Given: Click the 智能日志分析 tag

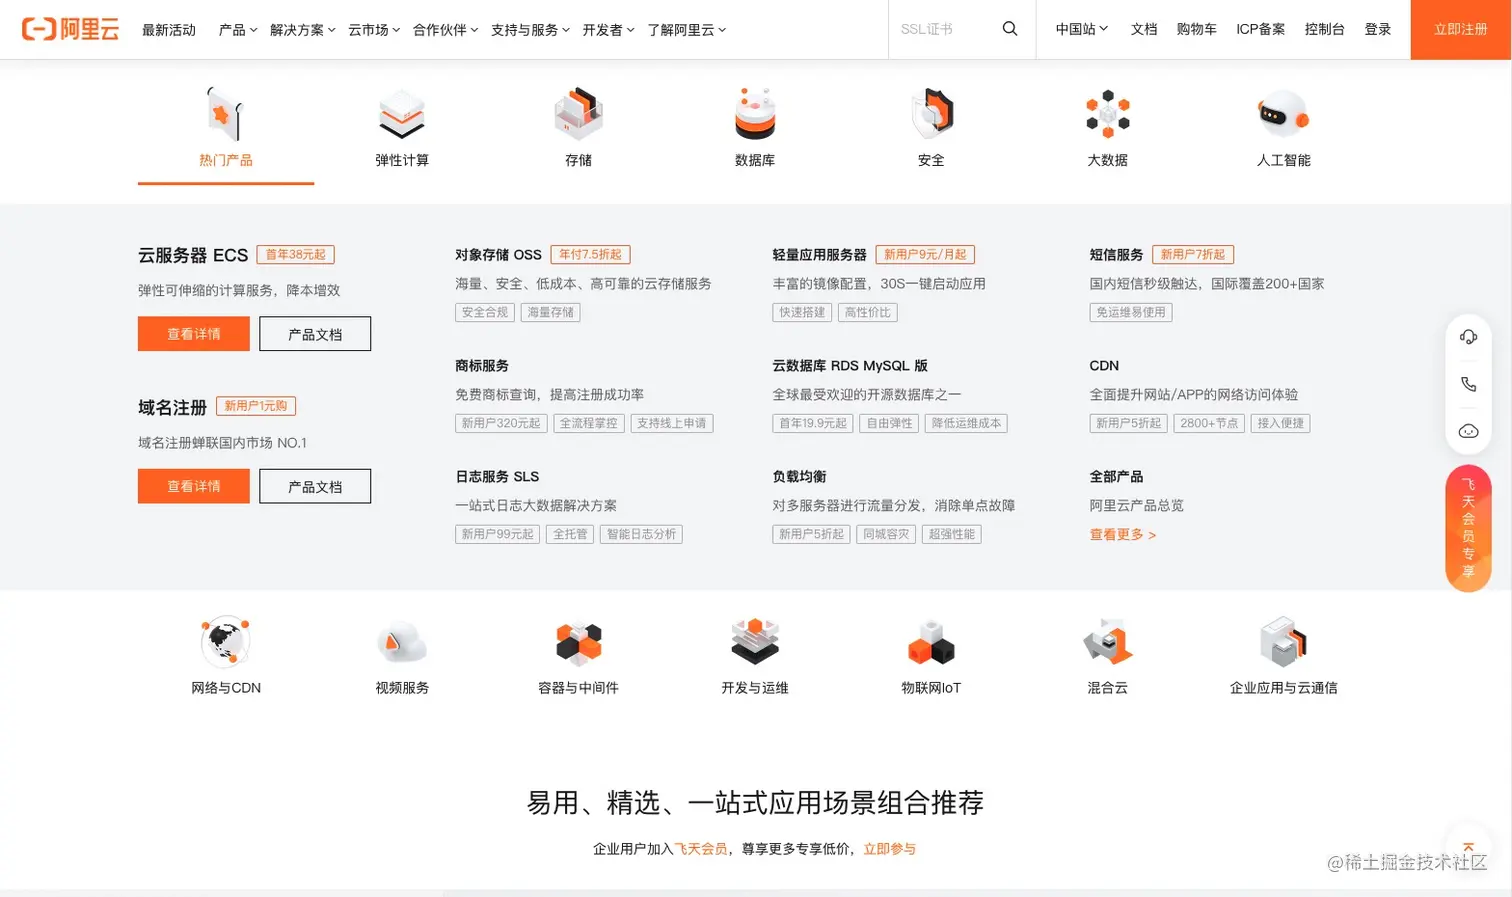Looking at the screenshot, I should [642, 535].
